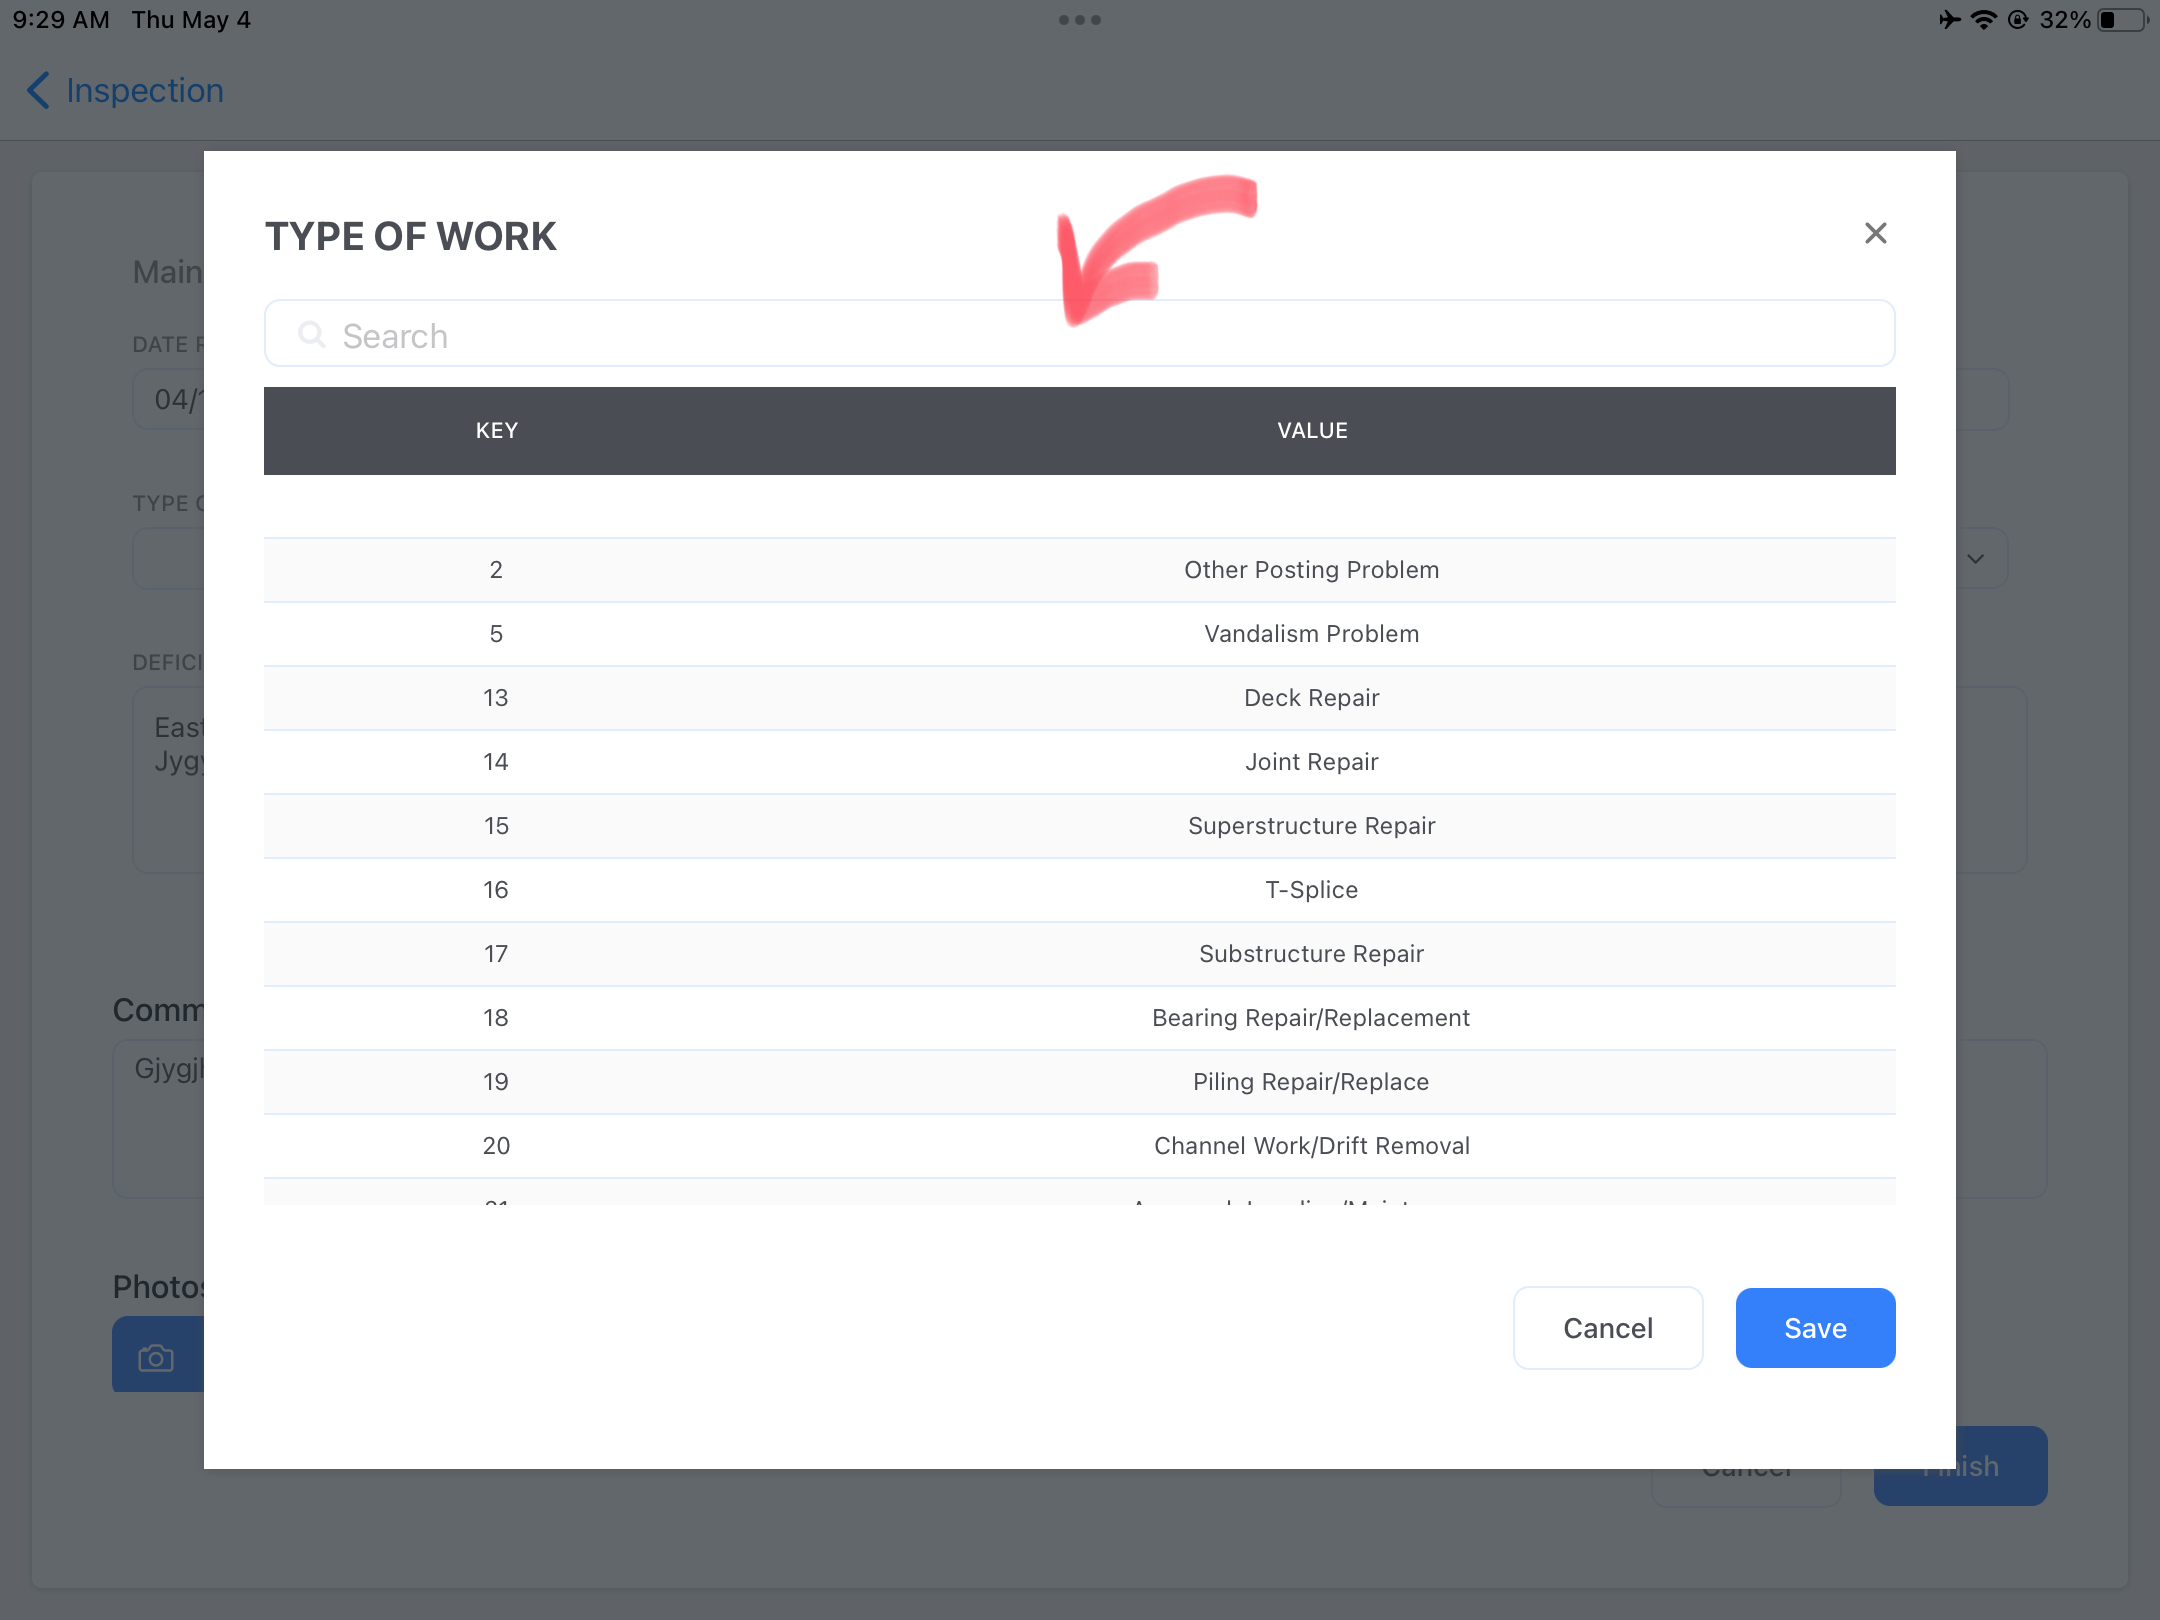Go back to Inspection screen
The width and height of the screenshot is (2160, 1620).
(124, 90)
